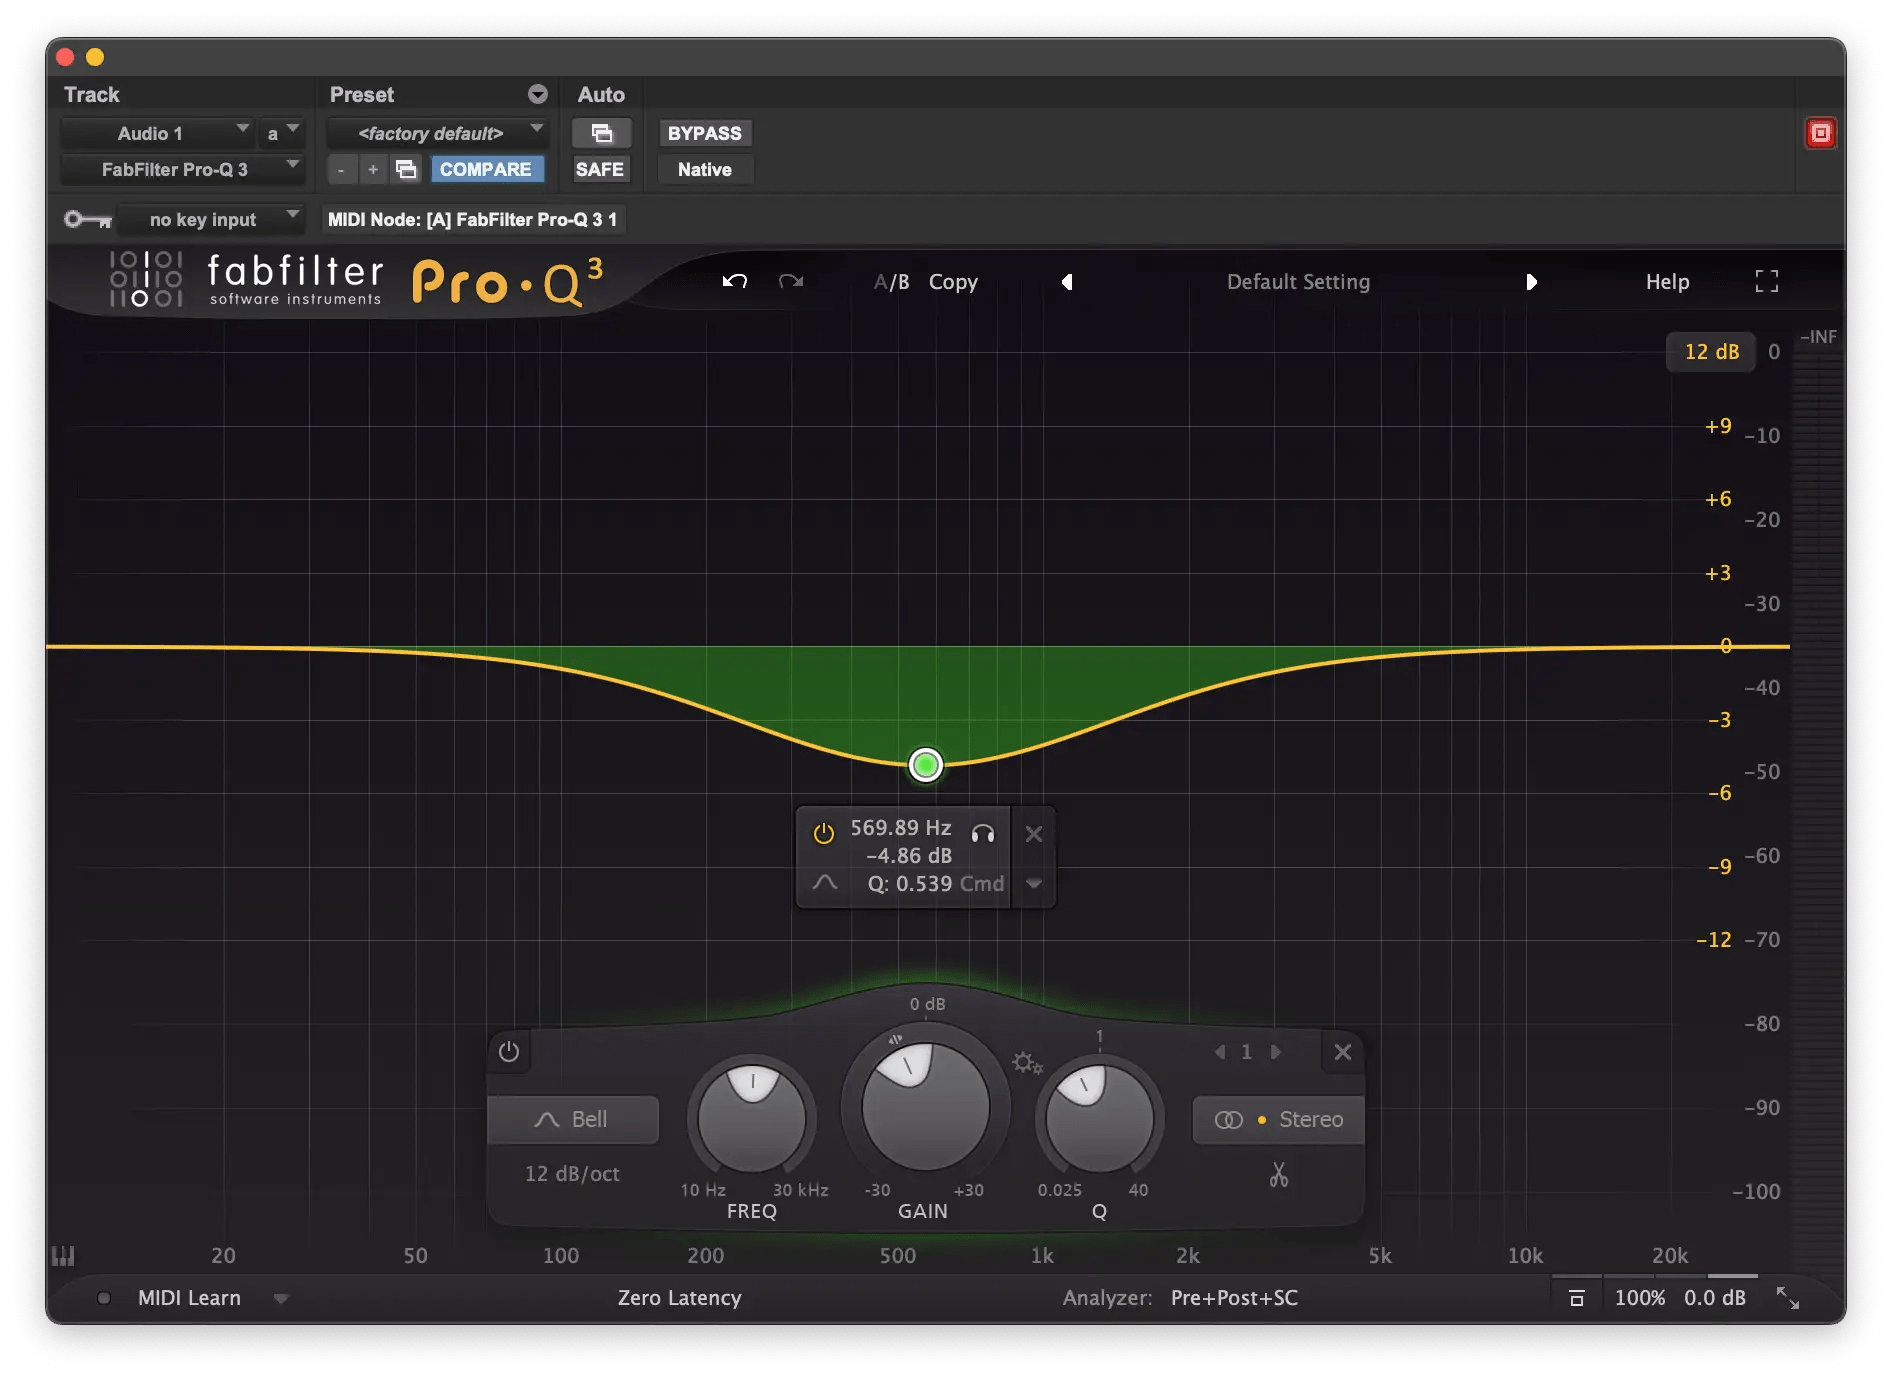
Task: Expand the band popup dropdown arrow
Action: (x=1034, y=883)
